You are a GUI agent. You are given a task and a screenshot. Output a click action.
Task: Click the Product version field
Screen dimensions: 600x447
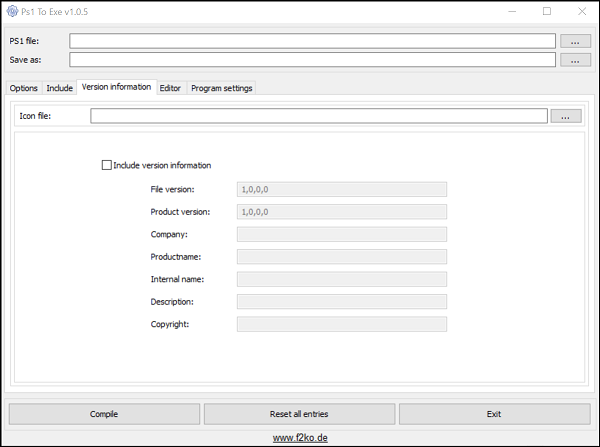pos(342,212)
